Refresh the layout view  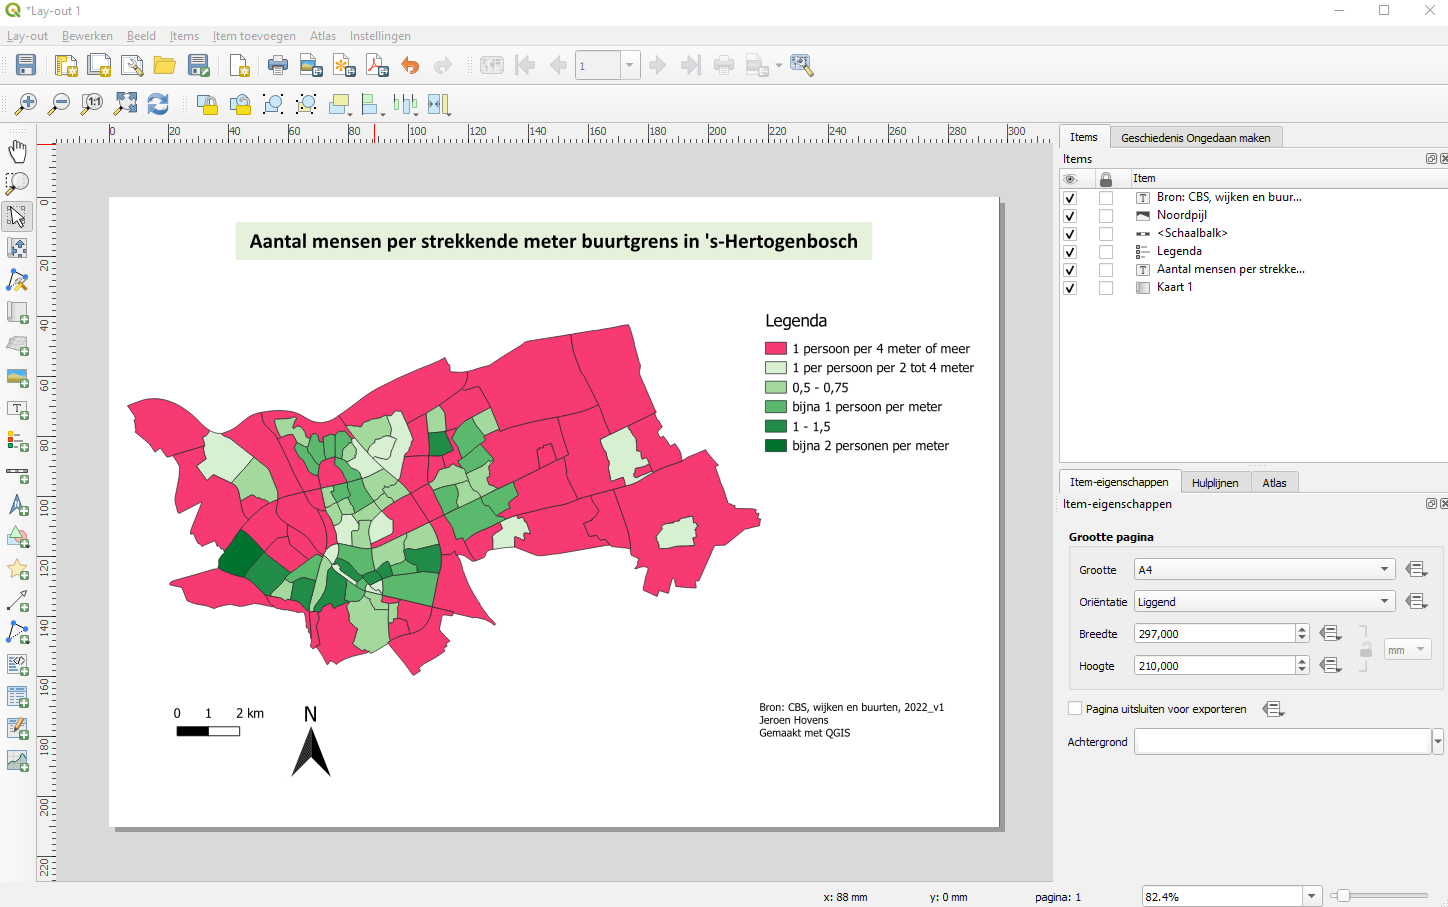tap(158, 103)
